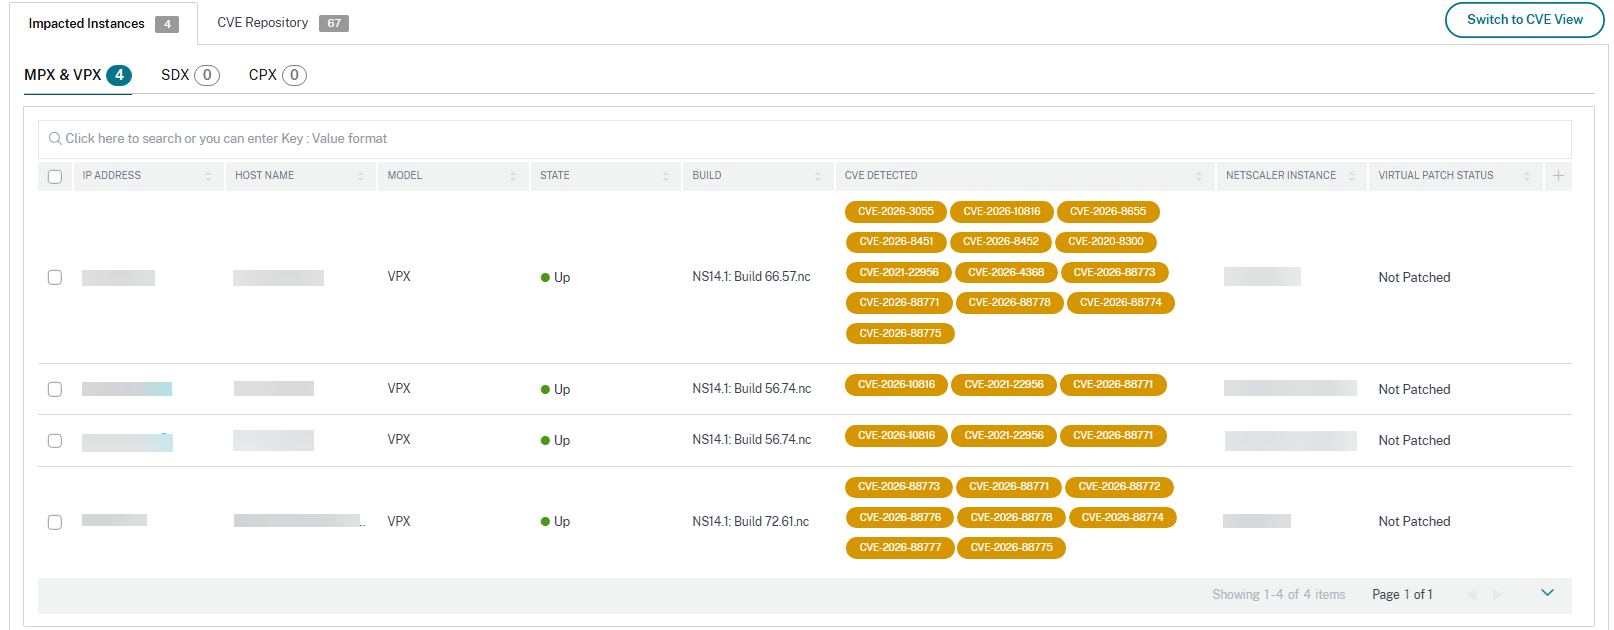
Task: Click the CVE-2026-8451 tag
Action: pyautogui.click(x=896, y=242)
